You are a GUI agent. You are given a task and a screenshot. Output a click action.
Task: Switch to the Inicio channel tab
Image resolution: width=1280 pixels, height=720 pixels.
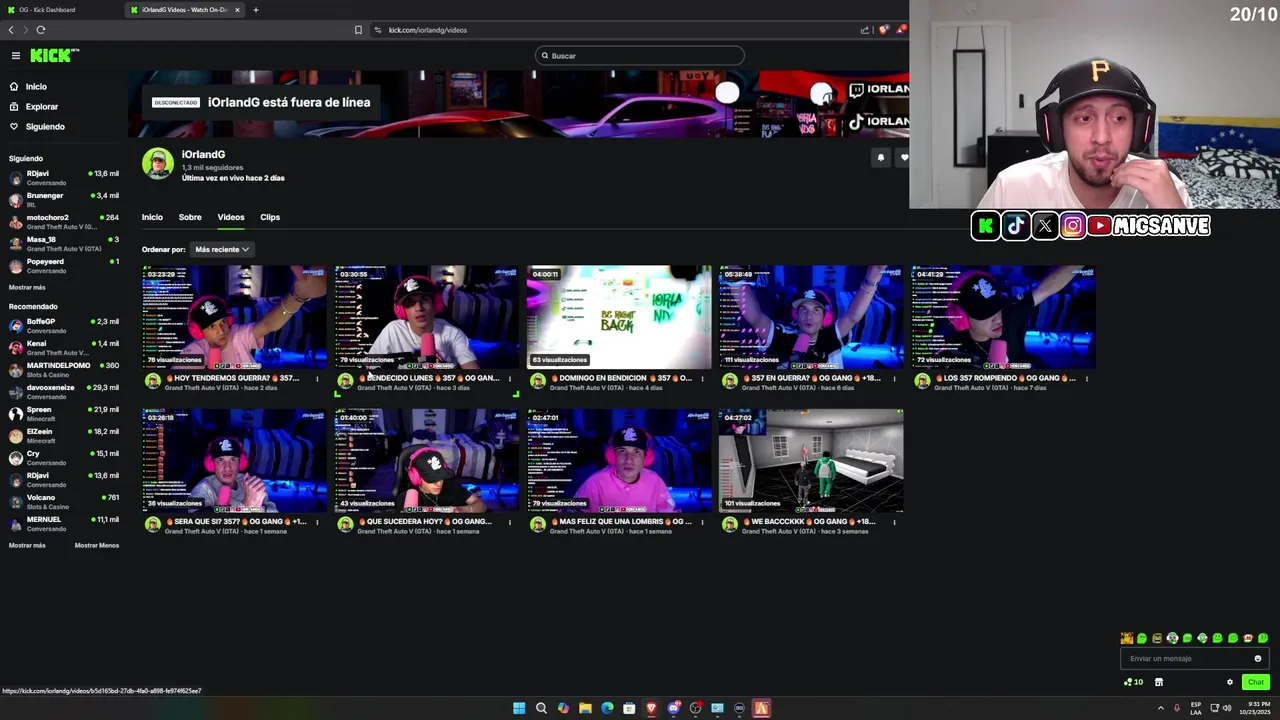click(x=152, y=217)
